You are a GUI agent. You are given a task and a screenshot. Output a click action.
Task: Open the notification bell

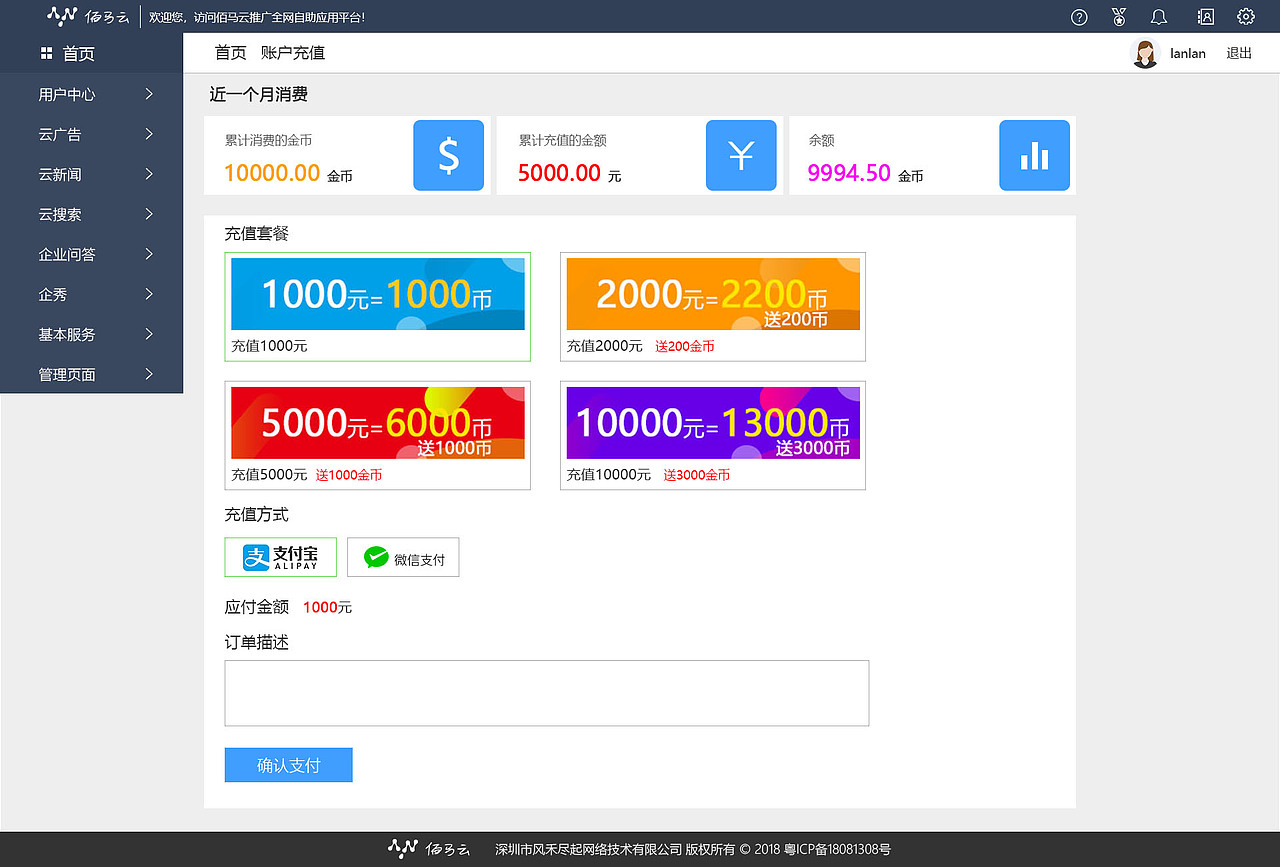(x=1158, y=16)
